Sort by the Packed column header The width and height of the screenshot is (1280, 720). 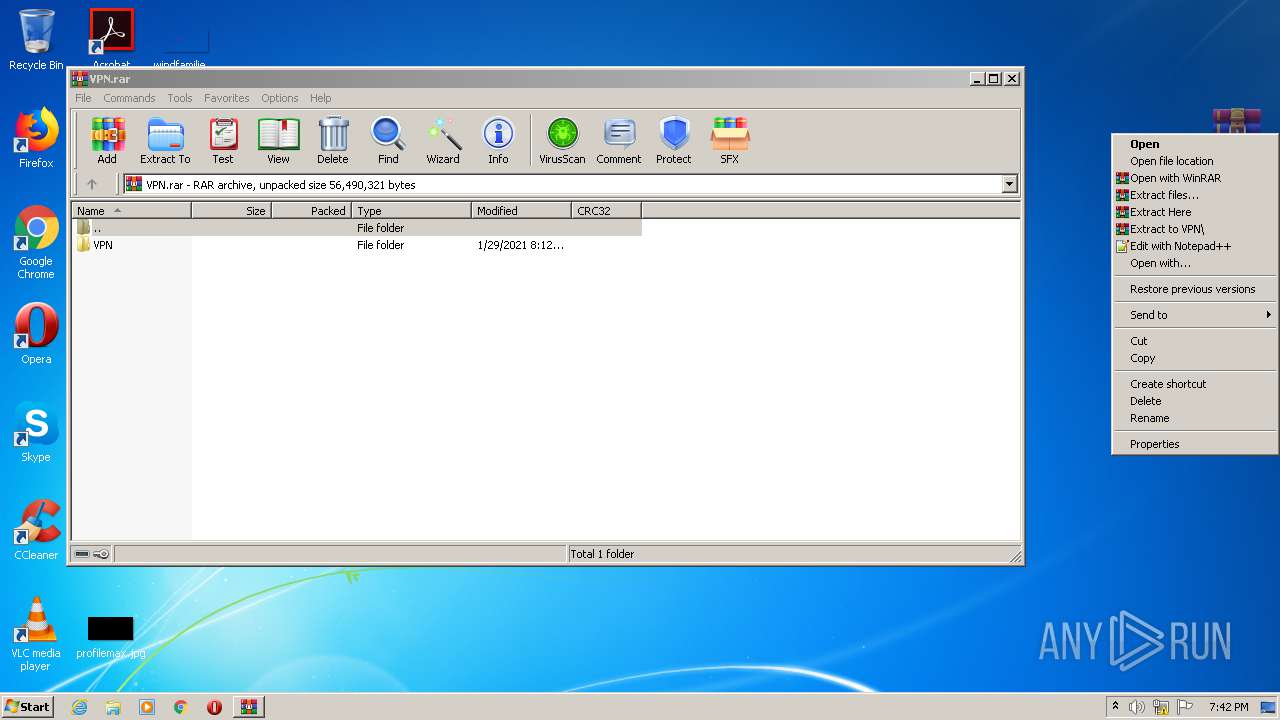311,211
